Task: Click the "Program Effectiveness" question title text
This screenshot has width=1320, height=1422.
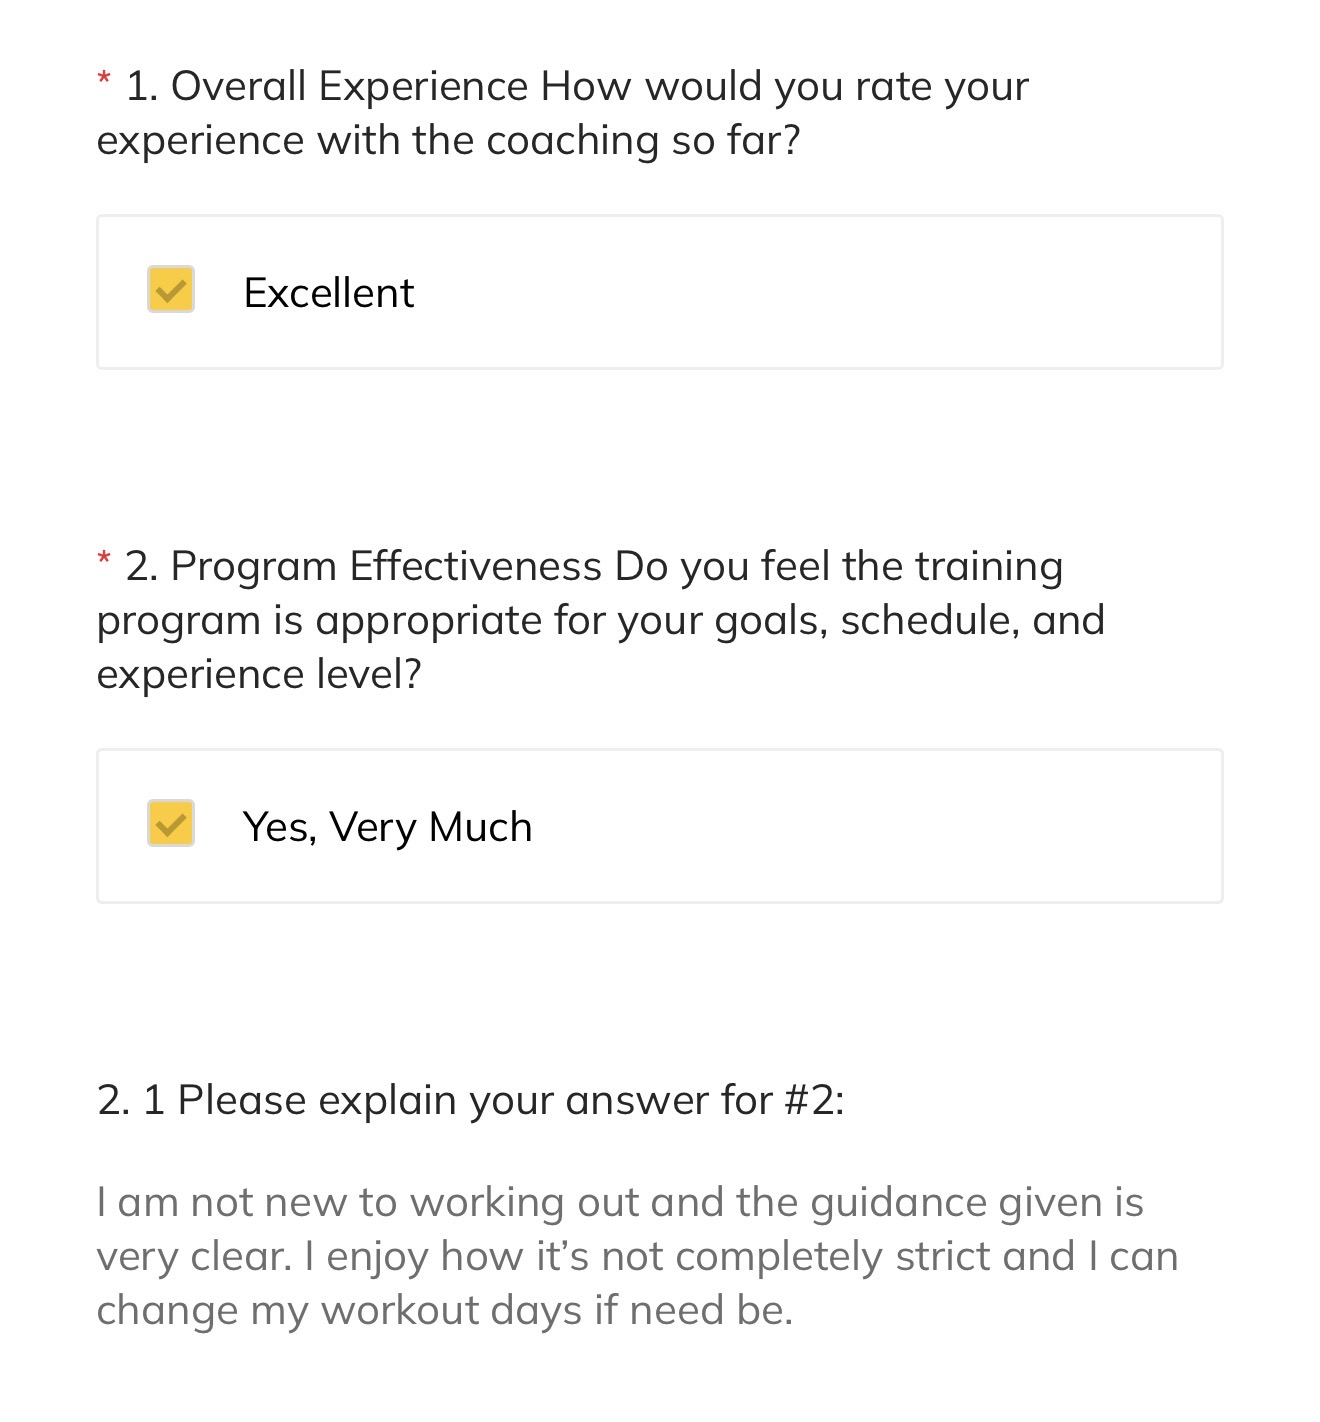Action: click(386, 567)
